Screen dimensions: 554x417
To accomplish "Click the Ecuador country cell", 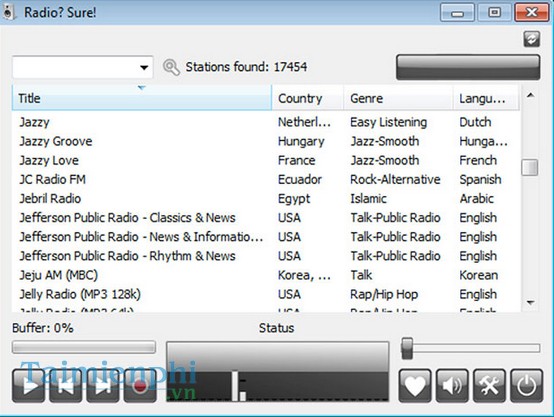I will pos(300,180).
